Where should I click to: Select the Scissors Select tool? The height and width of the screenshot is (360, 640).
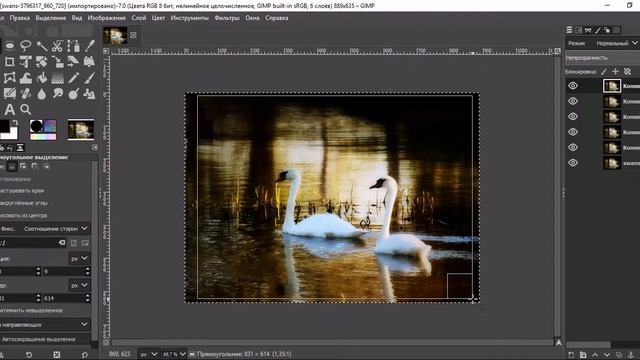(x=58, y=46)
